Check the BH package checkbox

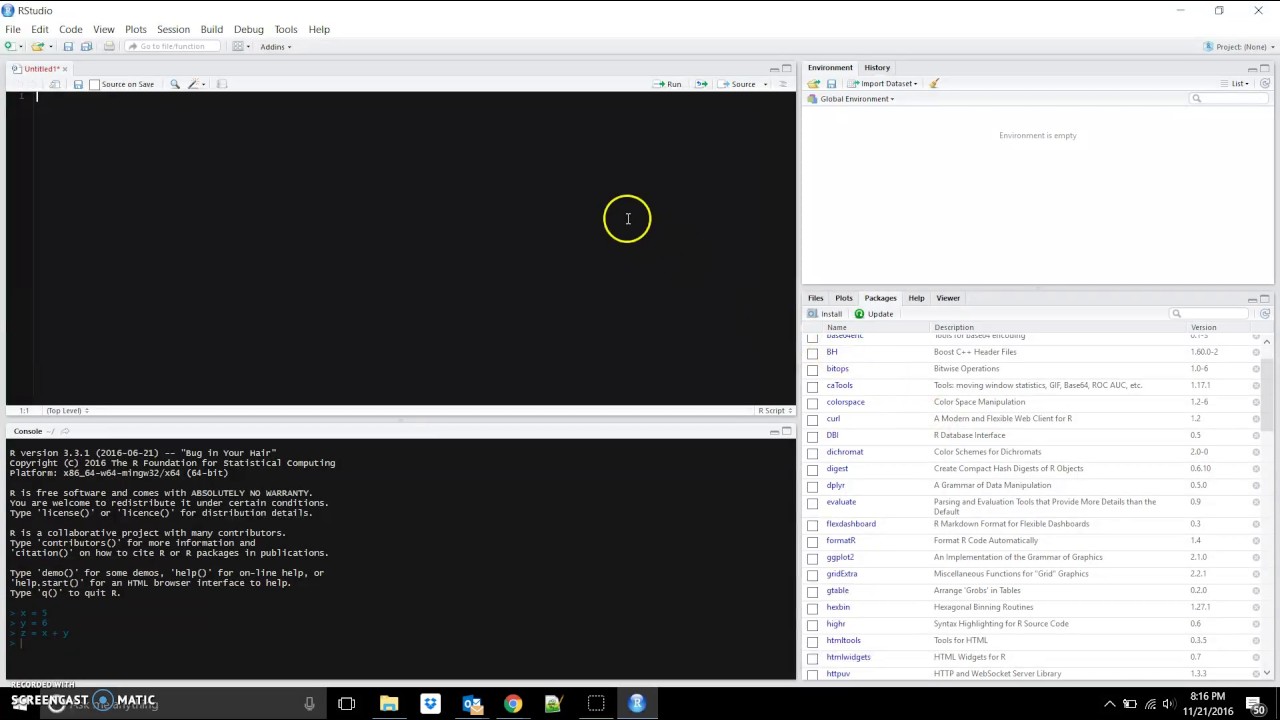pyautogui.click(x=813, y=353)
